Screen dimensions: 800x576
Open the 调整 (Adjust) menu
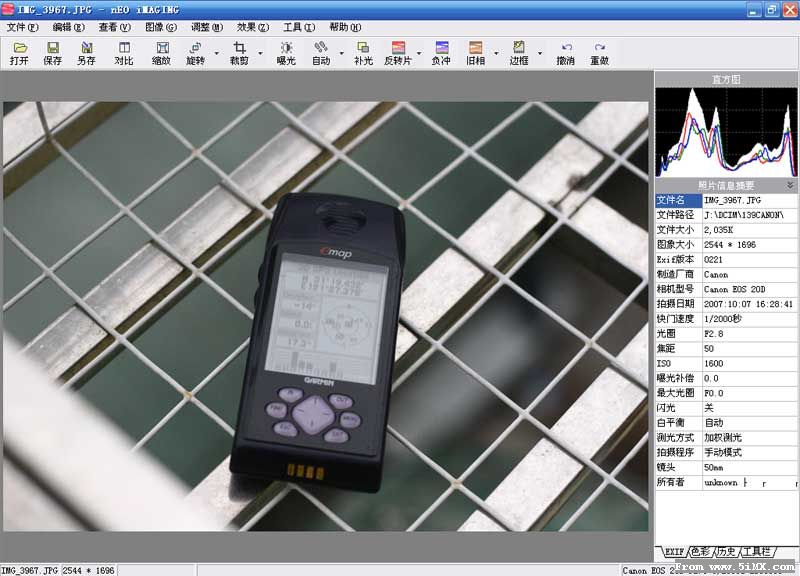click(208, 27)
